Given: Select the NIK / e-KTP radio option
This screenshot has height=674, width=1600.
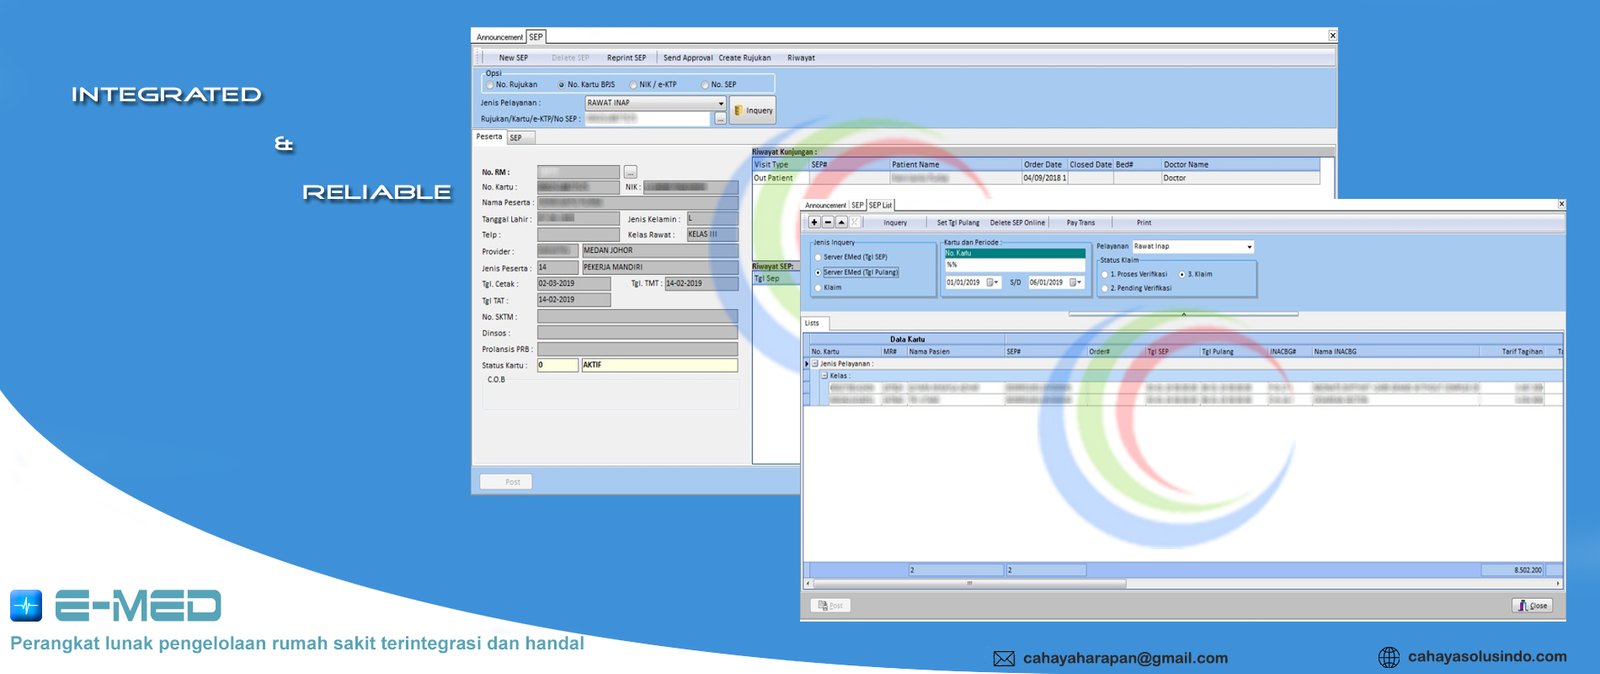Looking at the screenshot, I should click(x=633, y=85).
